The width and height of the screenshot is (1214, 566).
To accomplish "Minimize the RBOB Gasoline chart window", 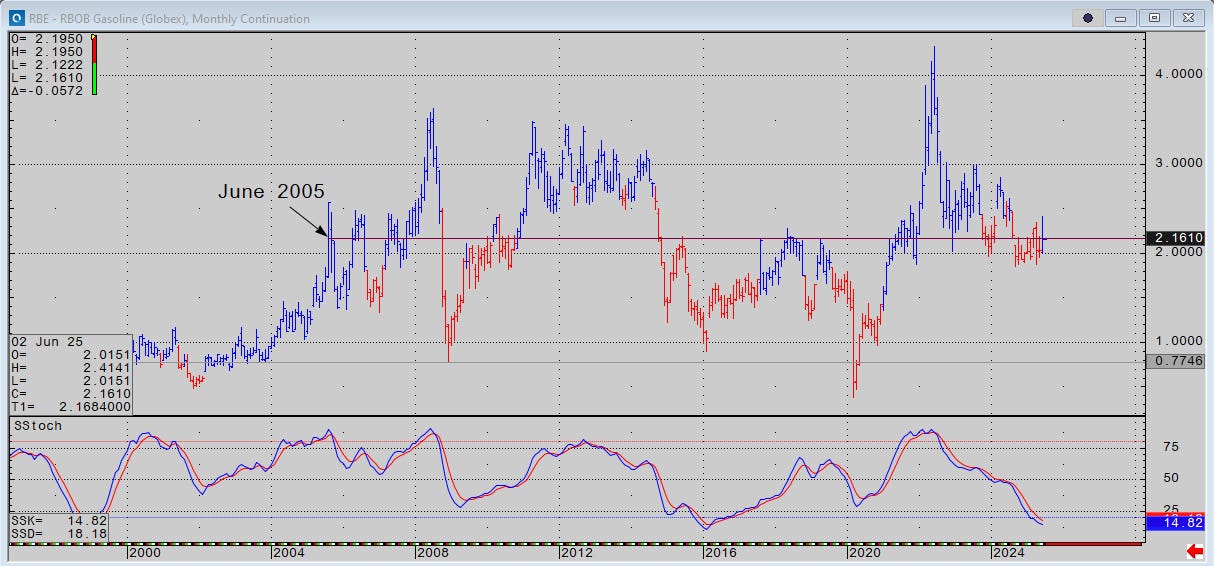I will pyautogui.click(x=1121, y=18).
